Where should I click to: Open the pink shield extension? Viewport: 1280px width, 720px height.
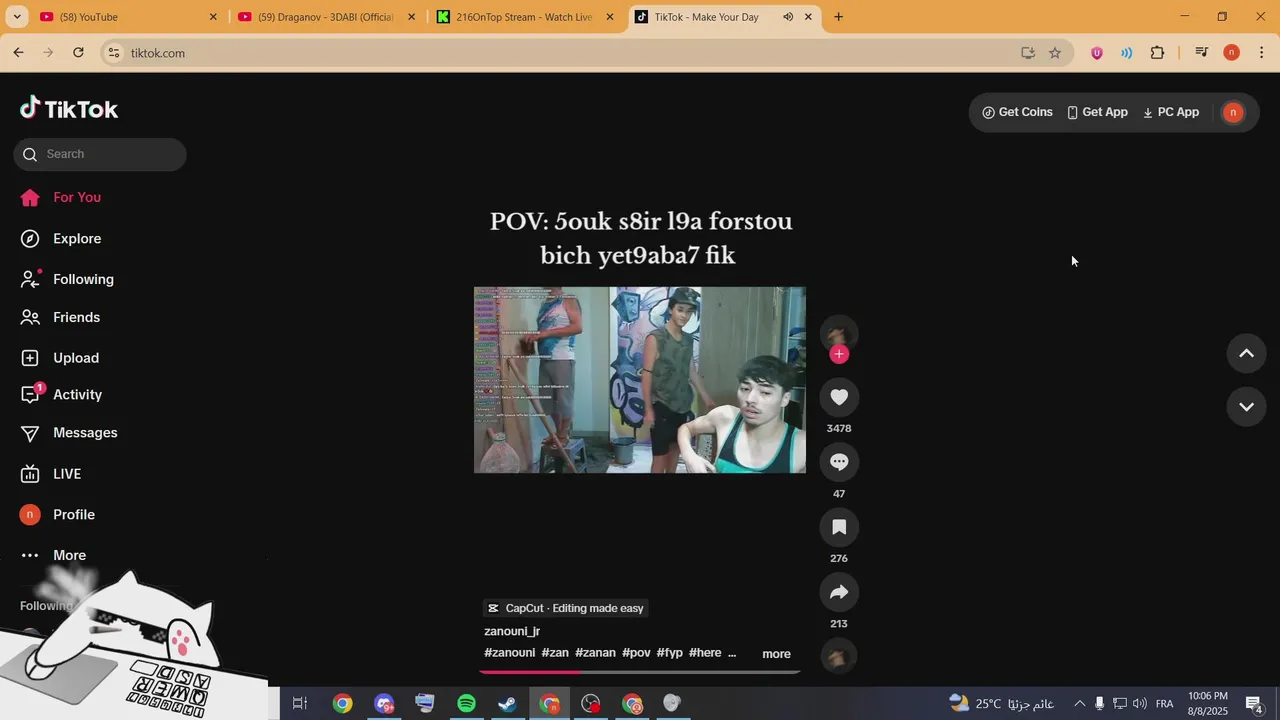1097,53
